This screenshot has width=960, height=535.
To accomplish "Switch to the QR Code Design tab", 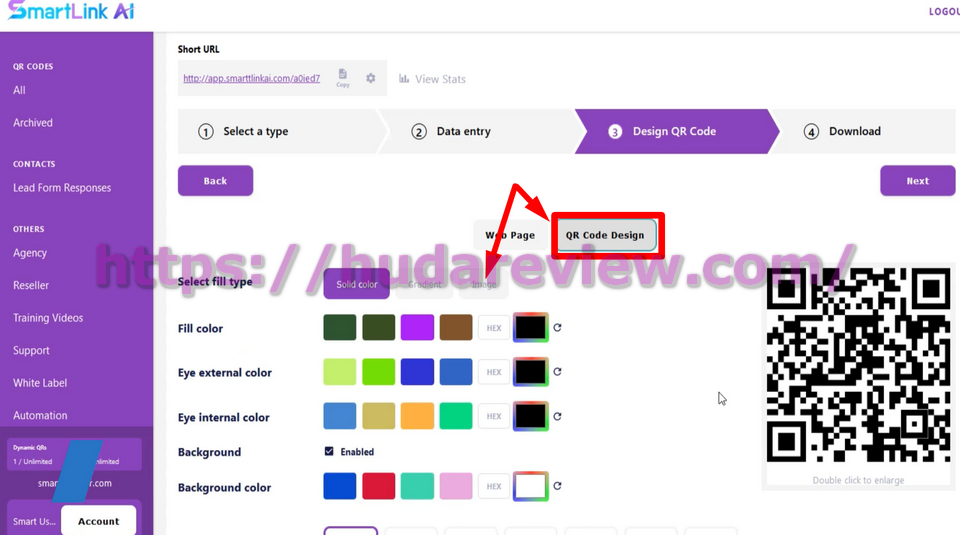I will 605,235.
